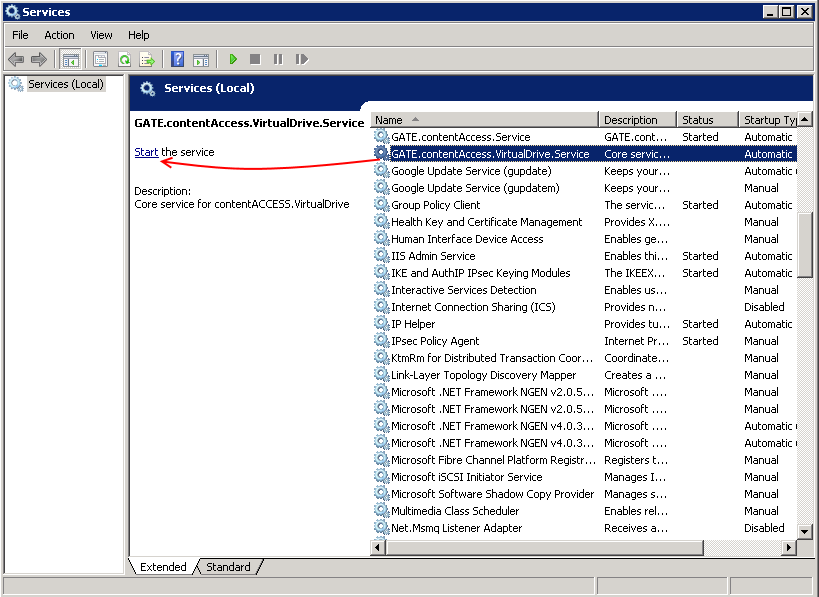The height and width of the screenshot is (597, 819).
Task: Open Properties from the toolbar icon
Action: (x=100, y=60)
